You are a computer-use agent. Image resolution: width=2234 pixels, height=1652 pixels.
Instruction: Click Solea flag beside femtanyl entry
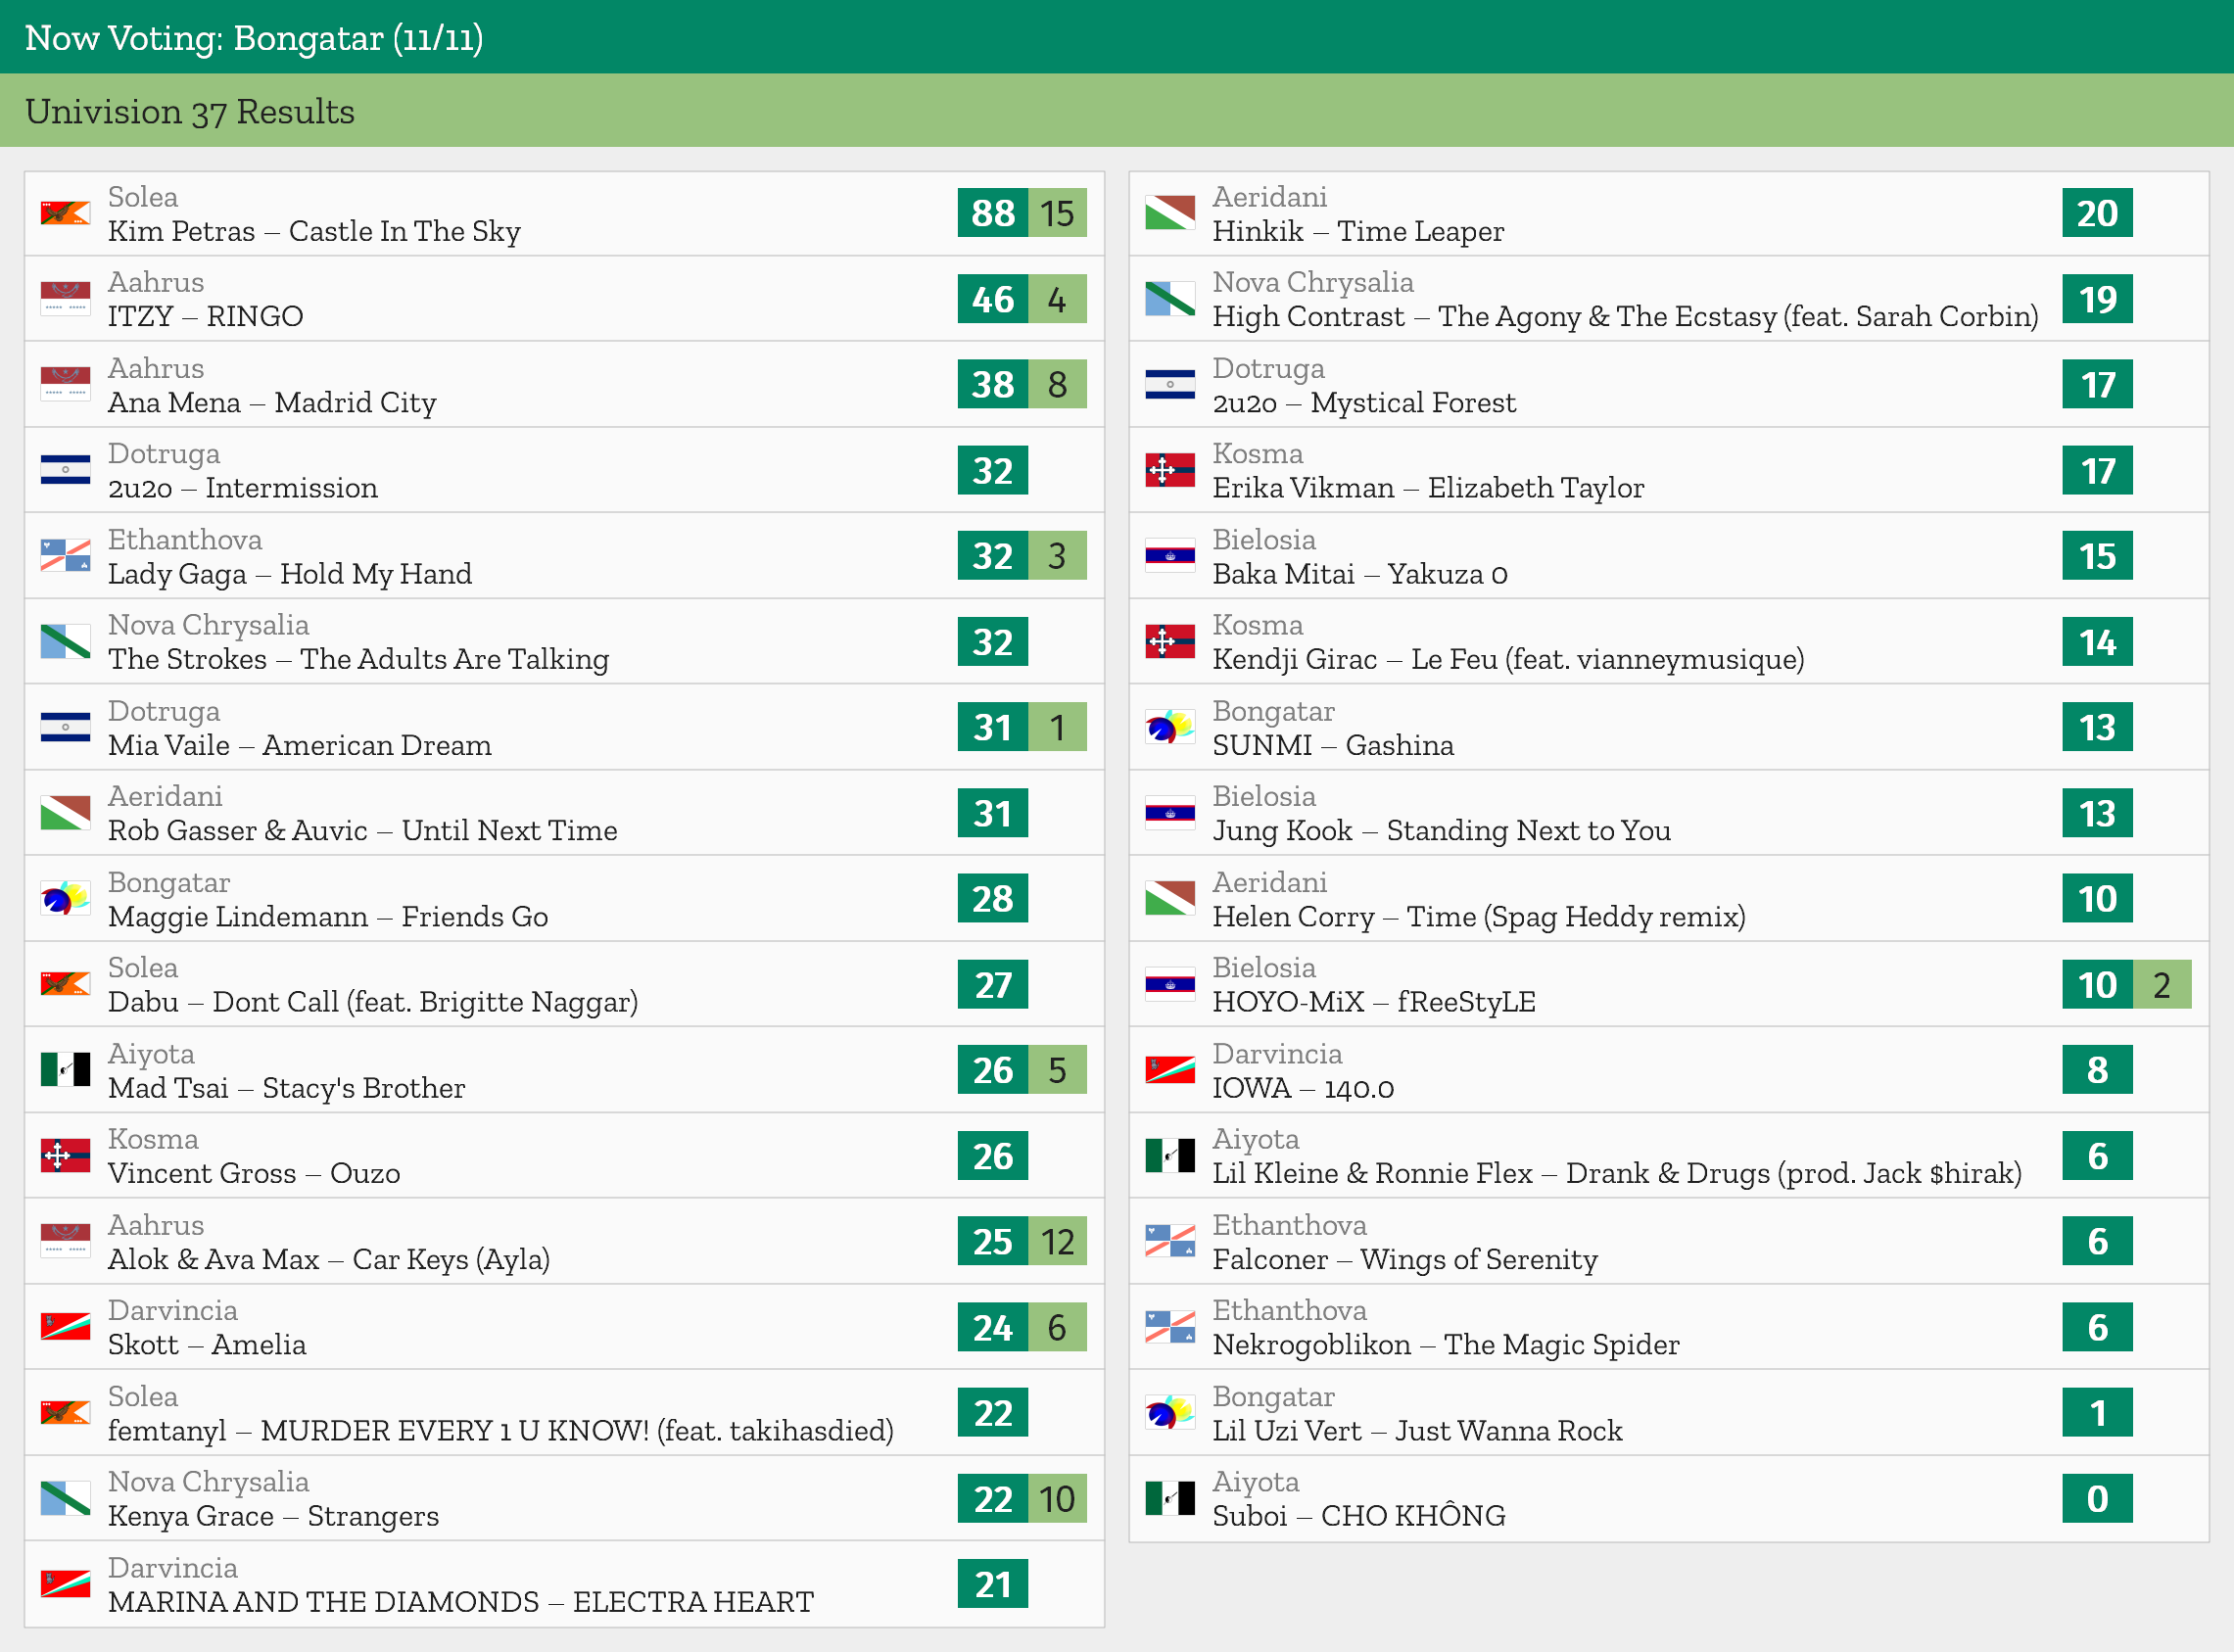point(65,1412)
